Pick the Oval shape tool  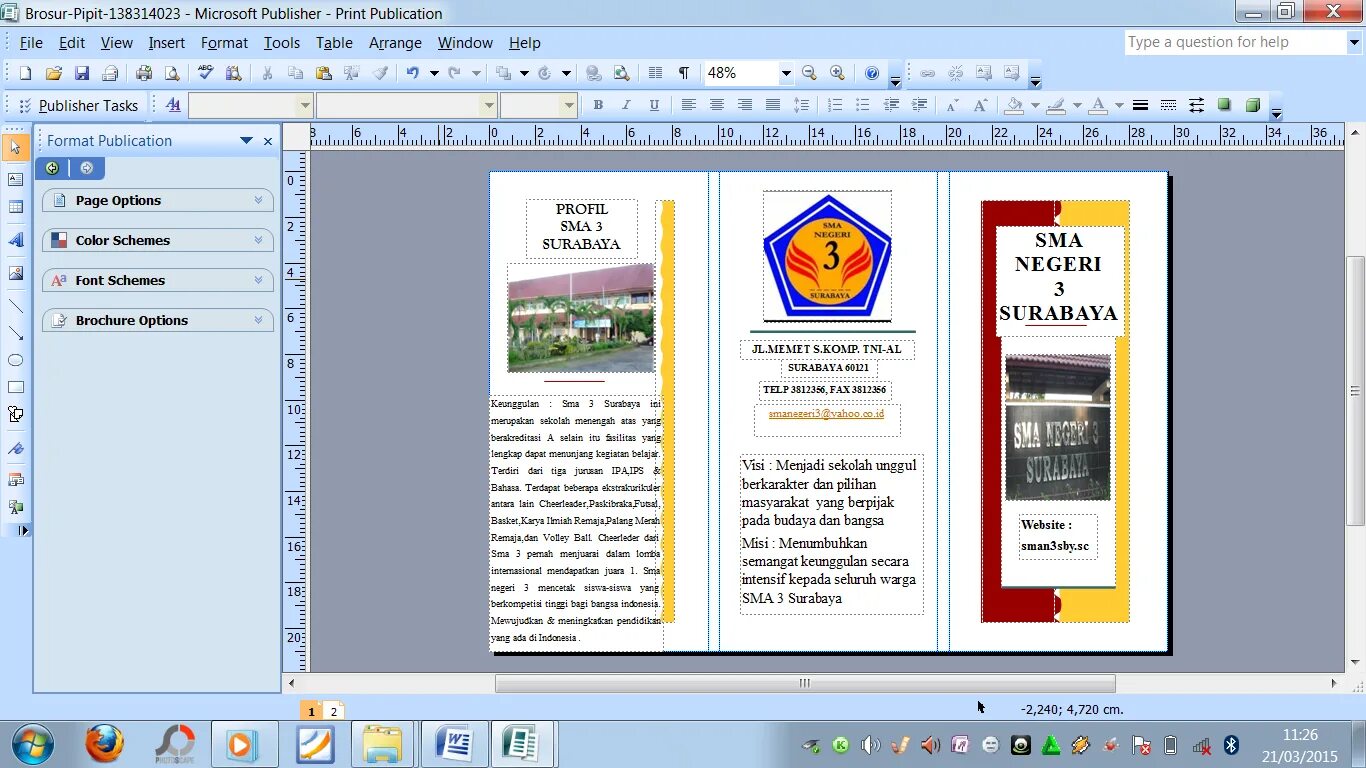[15, 360]
